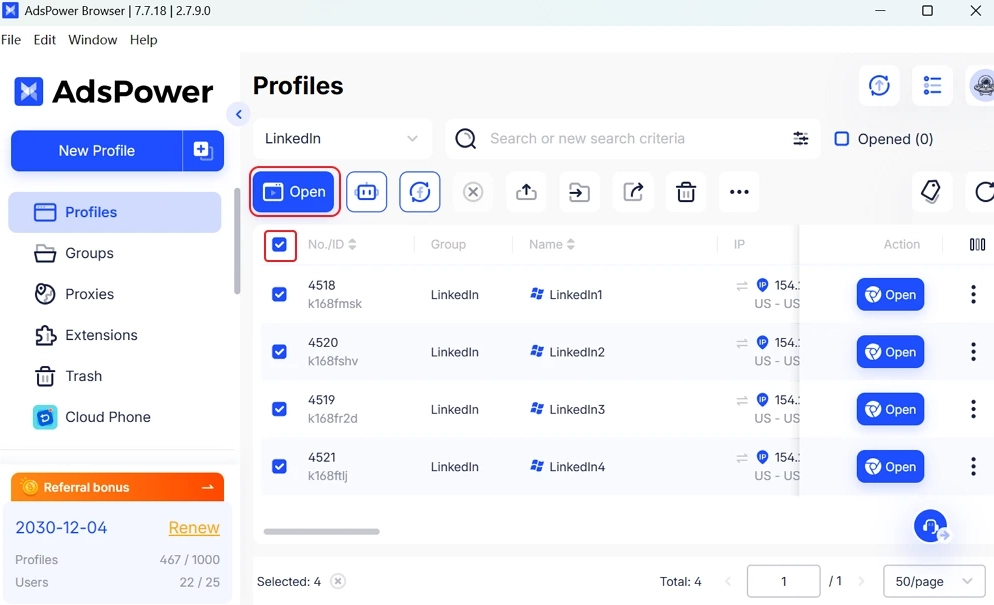
Task: Open the Proxies sidebar section
Action: [89, 294]
